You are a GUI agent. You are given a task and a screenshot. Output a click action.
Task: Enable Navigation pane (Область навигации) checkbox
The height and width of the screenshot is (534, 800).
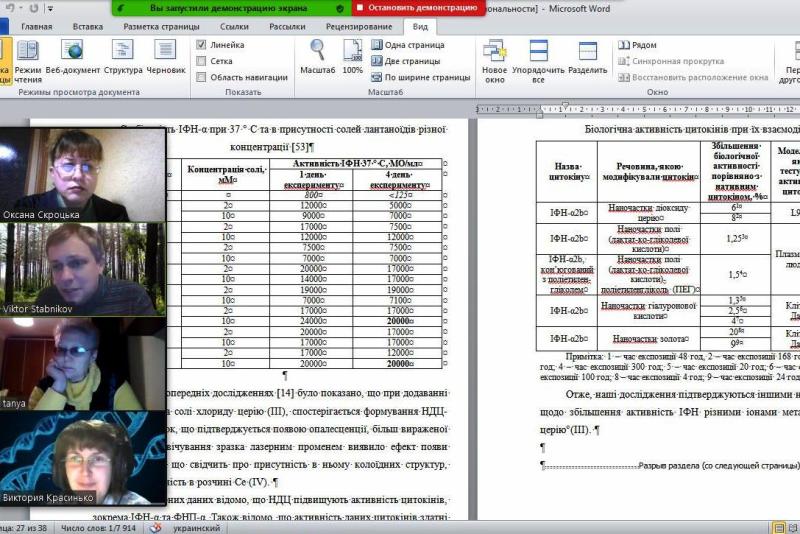pyautogui.click(x=201, y=78)
